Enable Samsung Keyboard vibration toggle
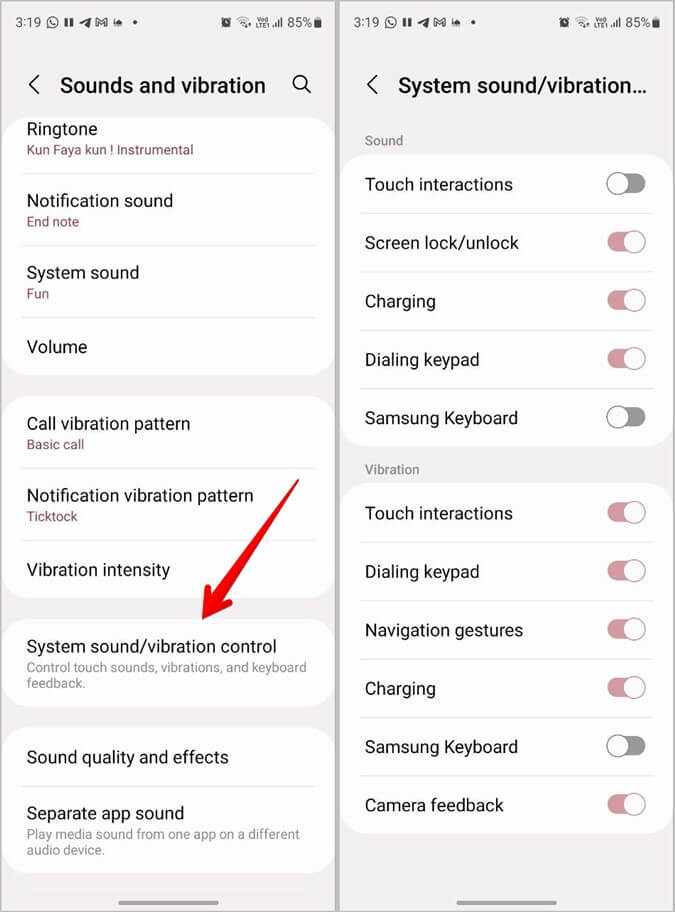 tap(626, 746)
